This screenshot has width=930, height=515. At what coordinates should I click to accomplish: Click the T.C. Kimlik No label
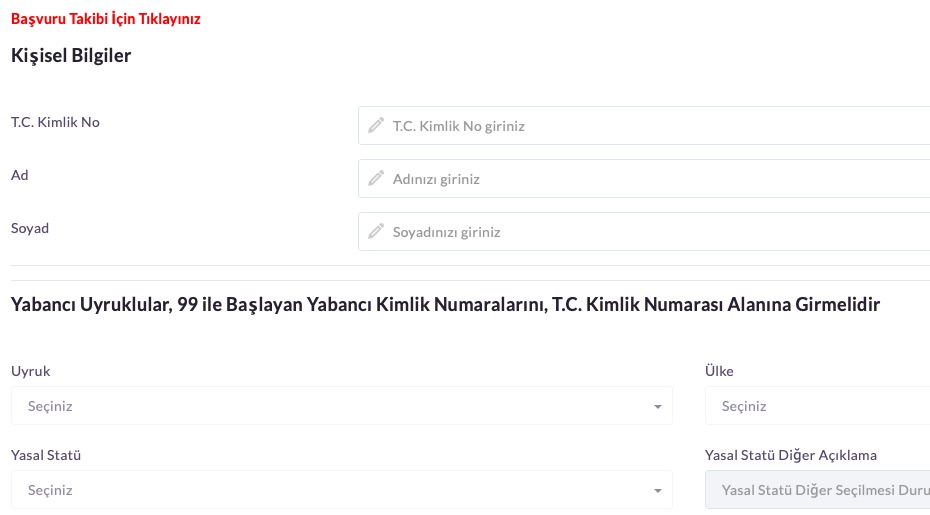point(55,122)
